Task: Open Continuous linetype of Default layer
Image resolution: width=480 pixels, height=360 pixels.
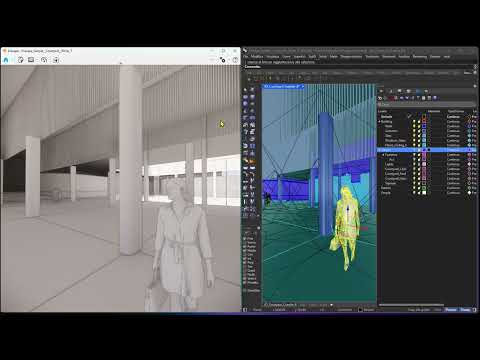Action: (x=453, y=117)
